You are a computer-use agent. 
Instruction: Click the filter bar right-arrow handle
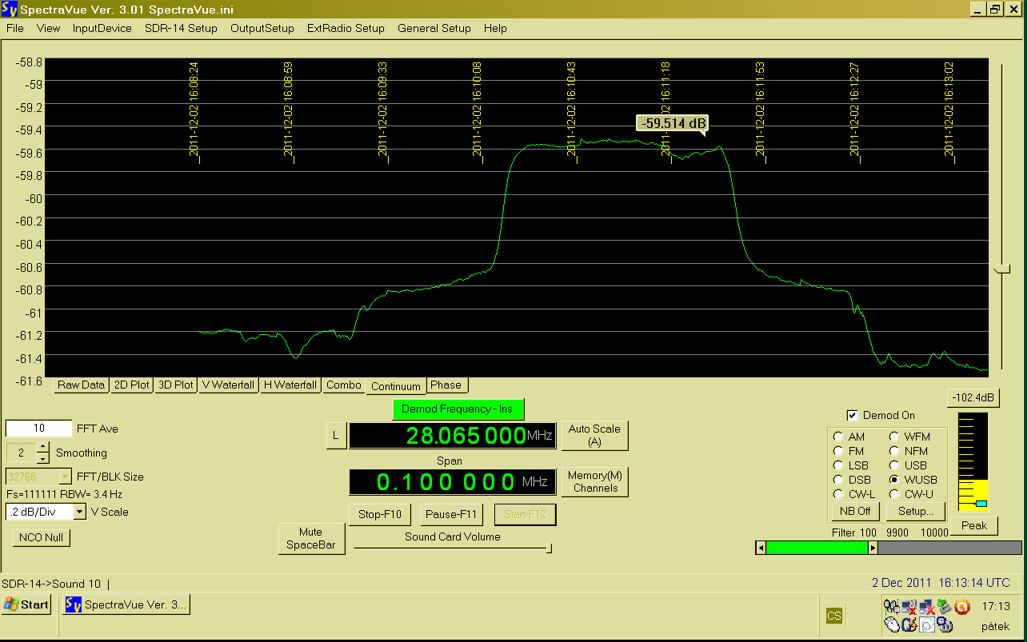coord(872,548)
